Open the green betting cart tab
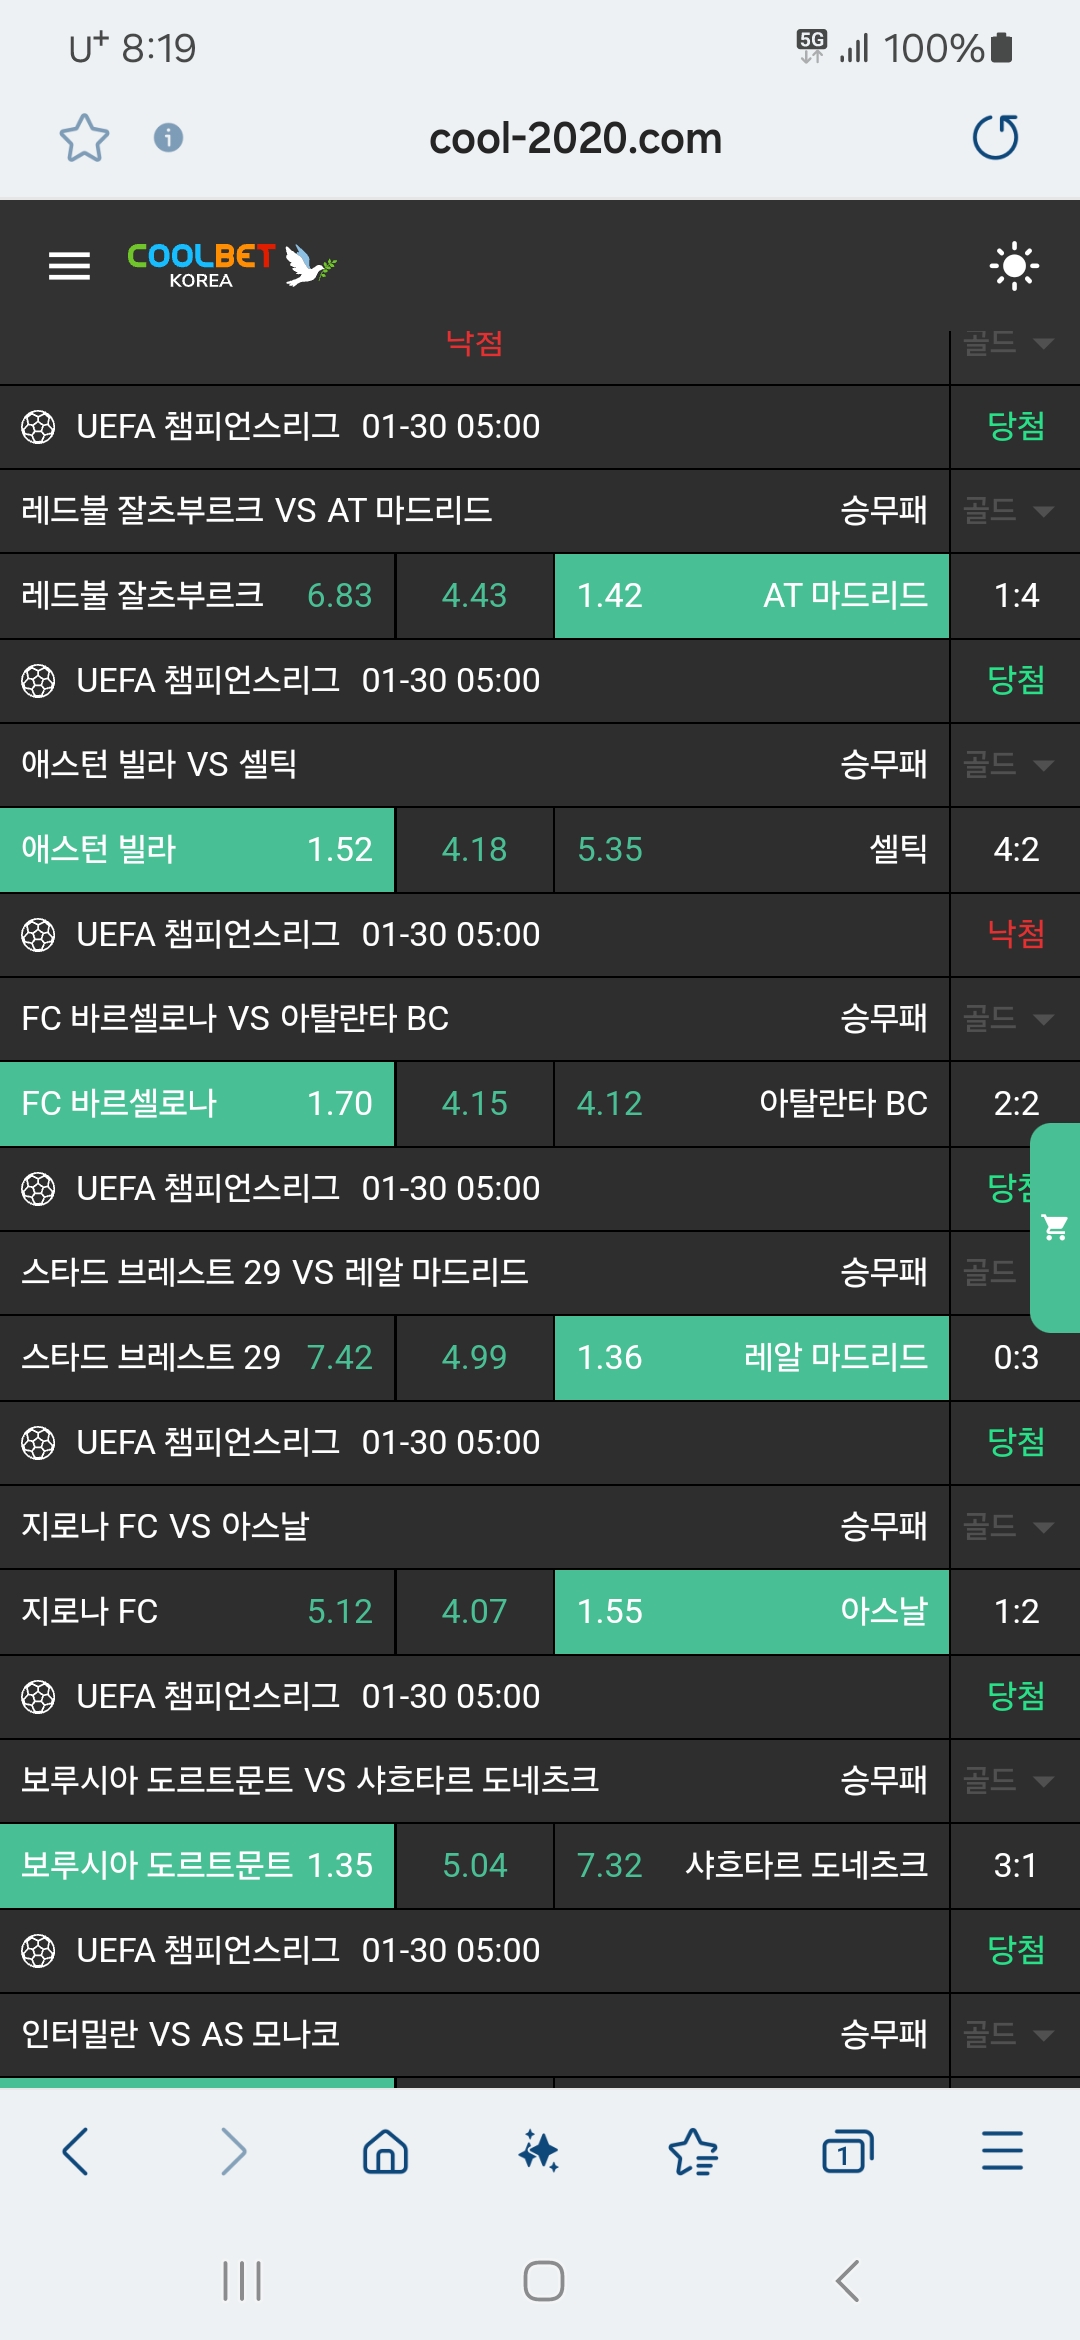 point(1055,1227)
